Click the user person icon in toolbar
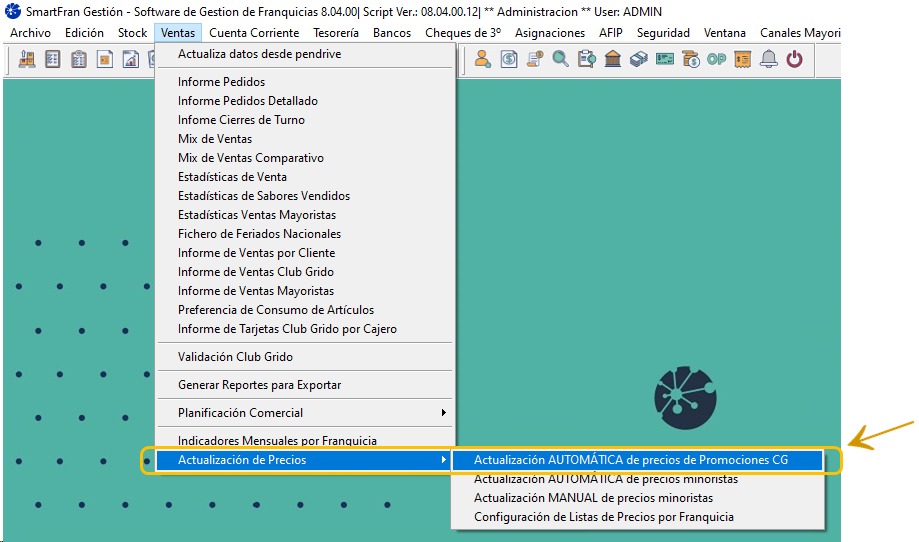 pyautogui.click(x=482, y=59)
